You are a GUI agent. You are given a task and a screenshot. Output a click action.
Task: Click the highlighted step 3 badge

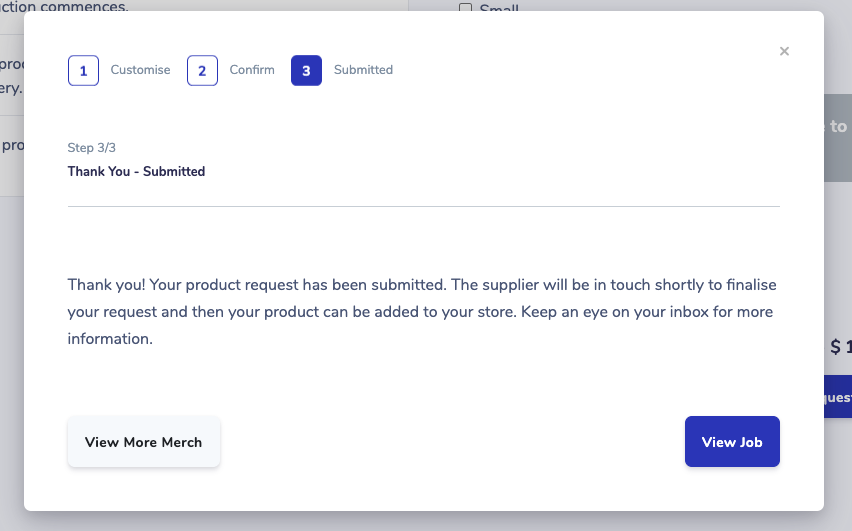[x=306, y=70]
